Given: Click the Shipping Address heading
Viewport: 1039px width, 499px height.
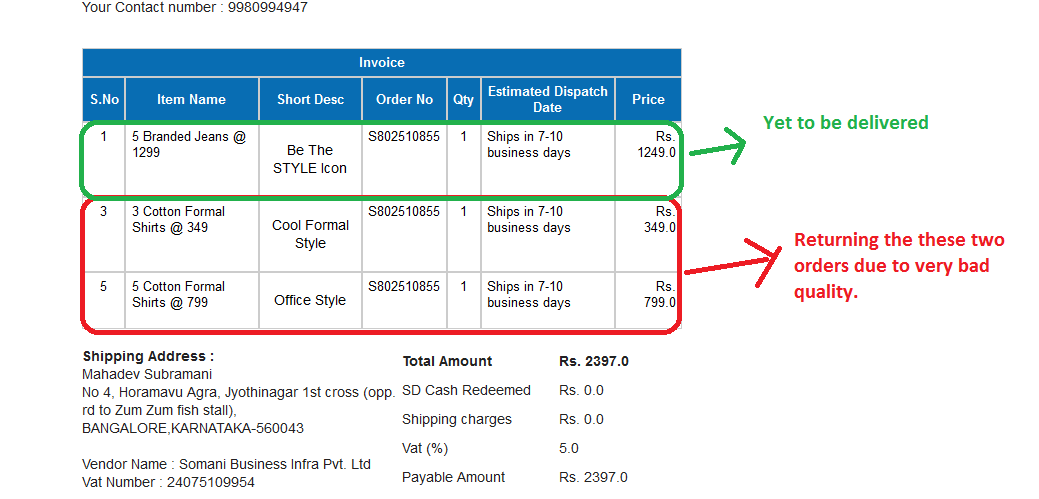Looking at the screenshot, I should click(x=148, y=356).
